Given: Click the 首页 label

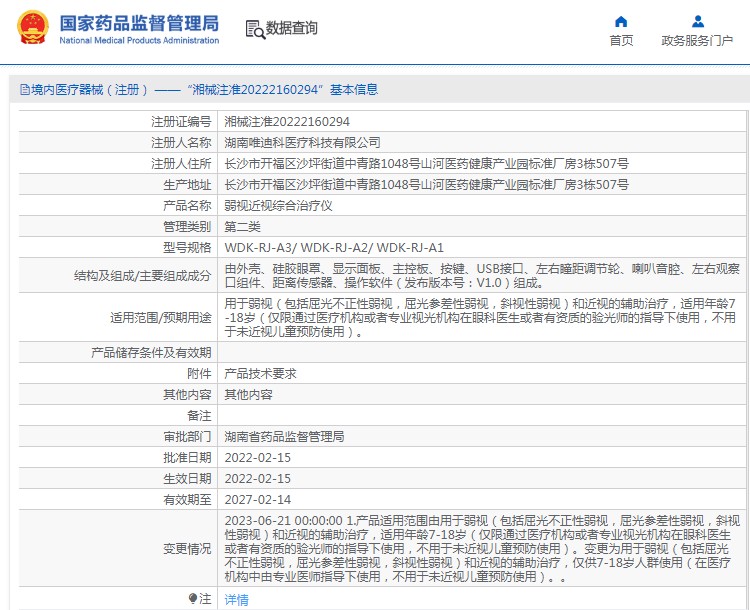Looking at the screenshot, I should coord(621,41).
